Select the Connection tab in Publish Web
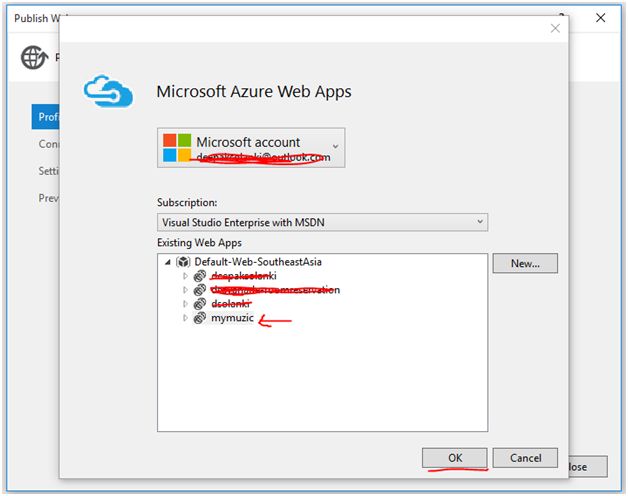Viewport: 628px width, 496px height. click(48, 144)
